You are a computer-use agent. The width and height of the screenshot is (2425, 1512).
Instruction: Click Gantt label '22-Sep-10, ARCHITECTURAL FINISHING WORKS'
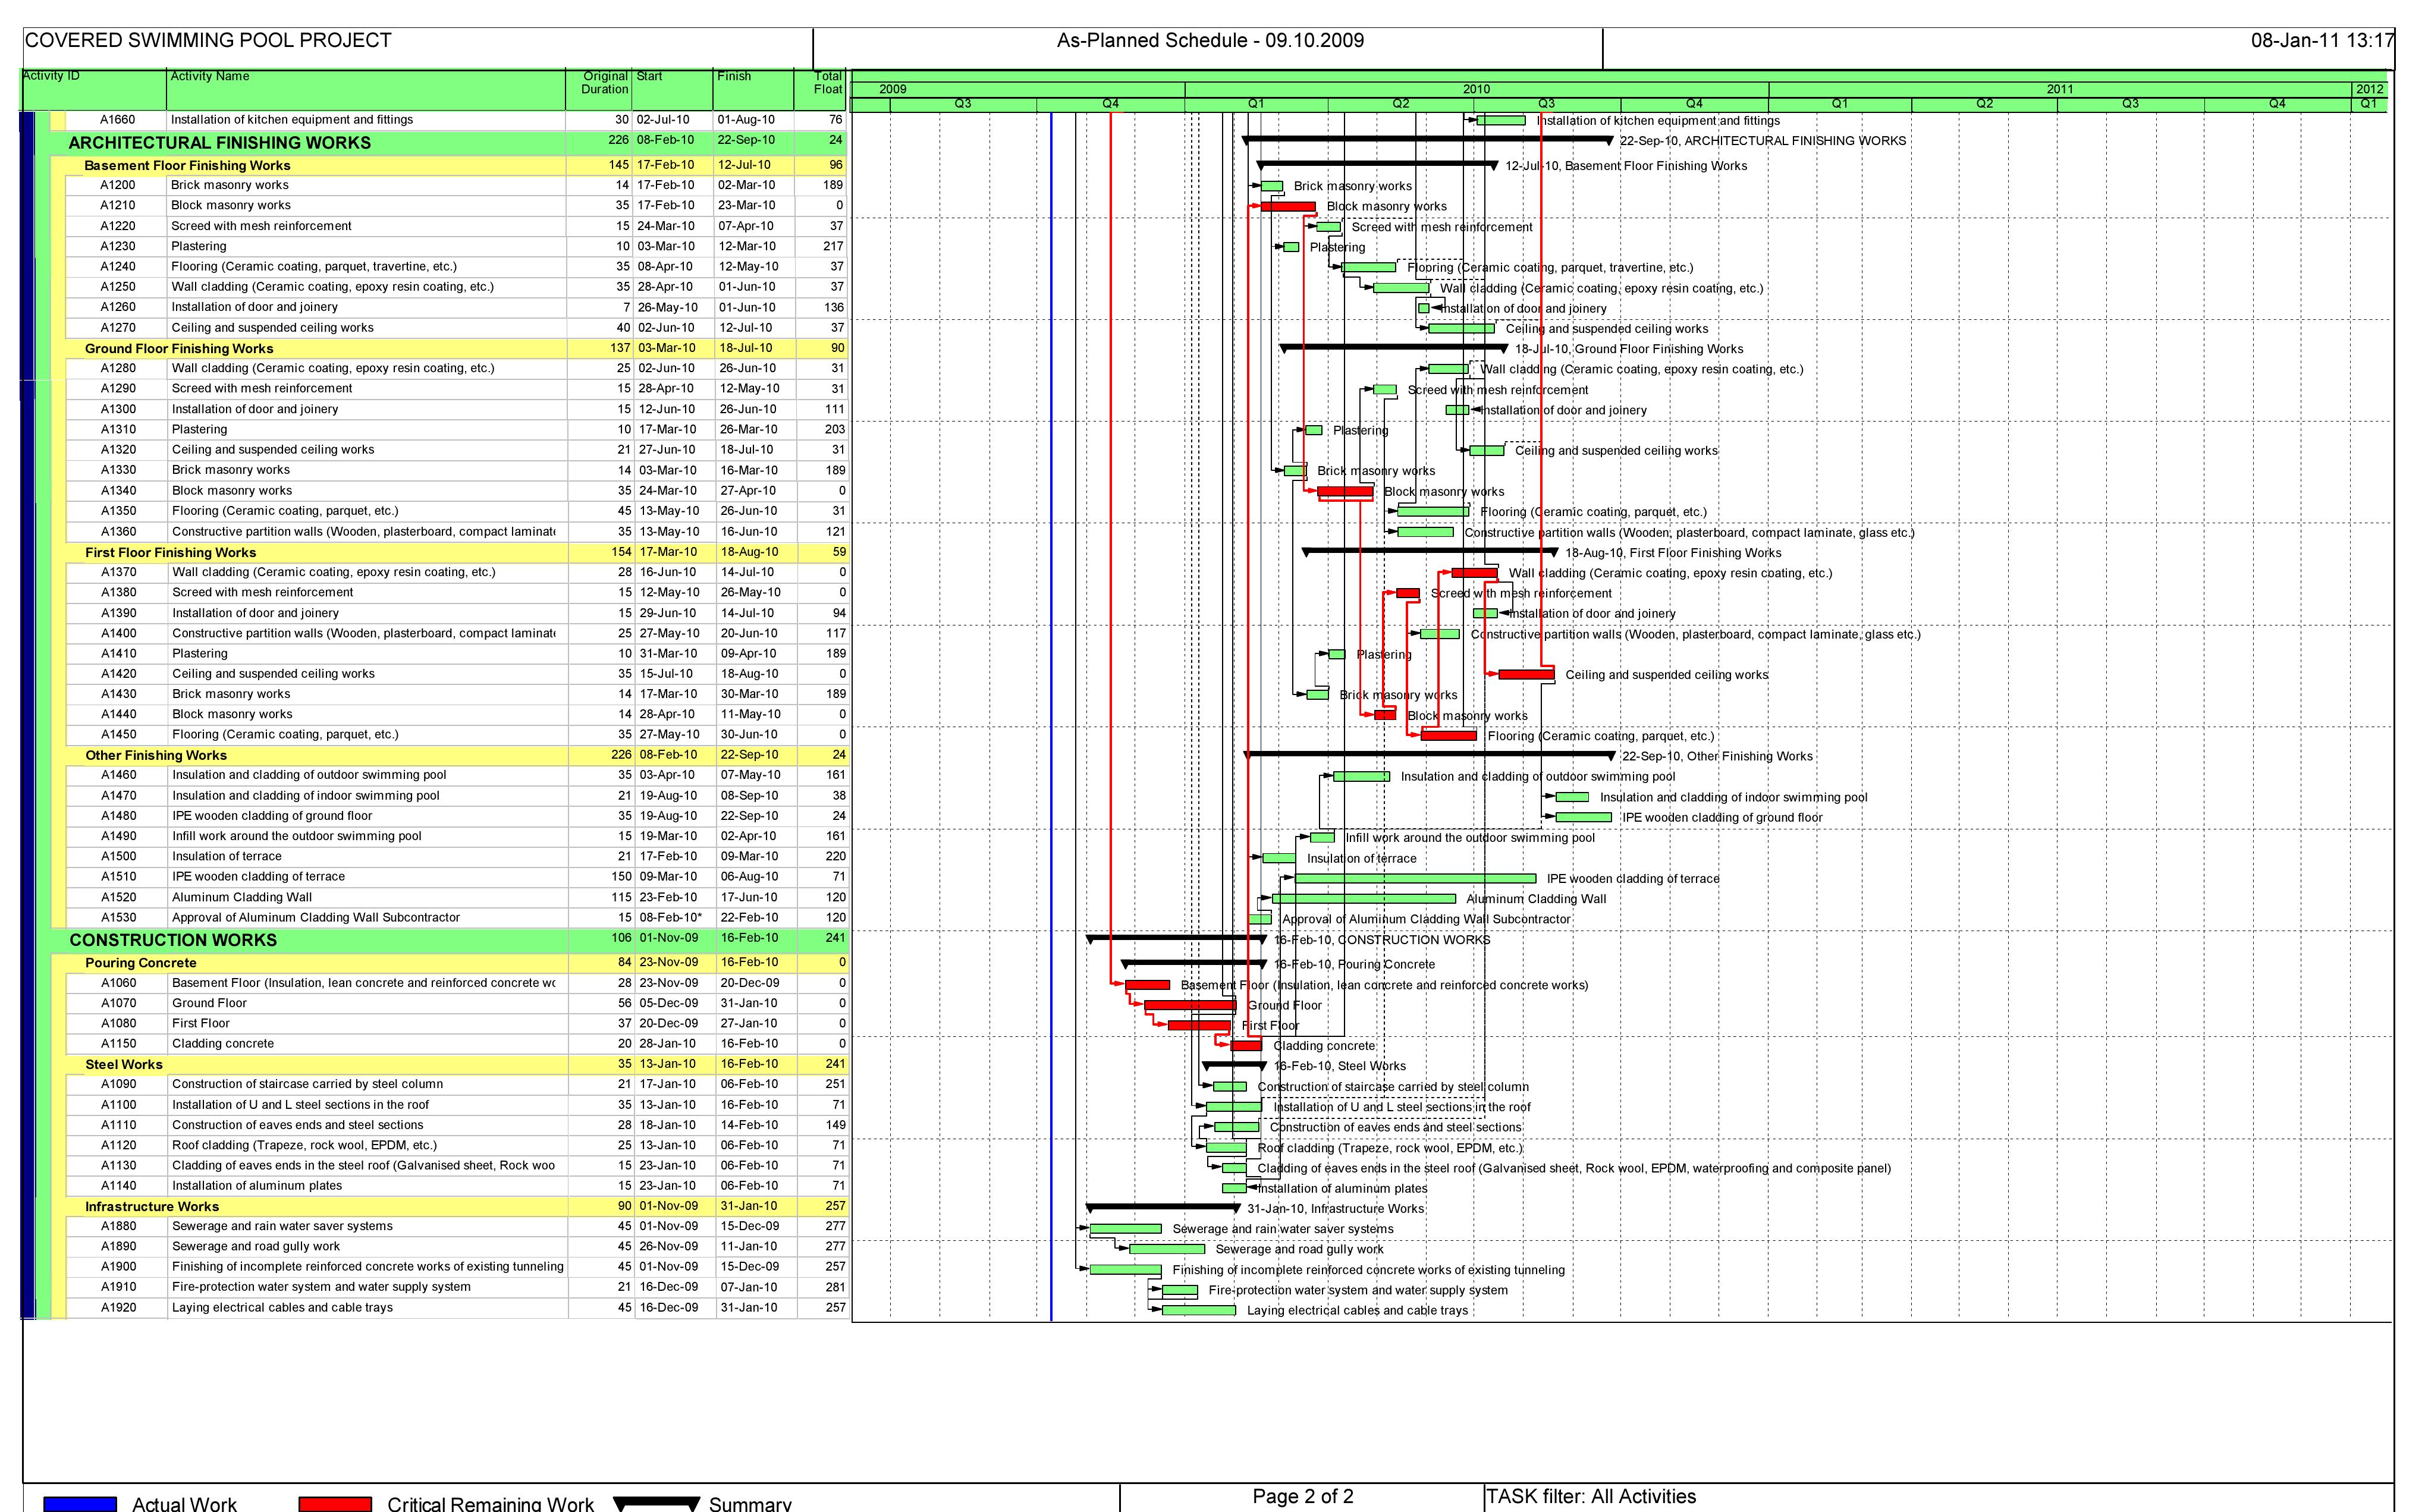click(x=1763, y=141)
